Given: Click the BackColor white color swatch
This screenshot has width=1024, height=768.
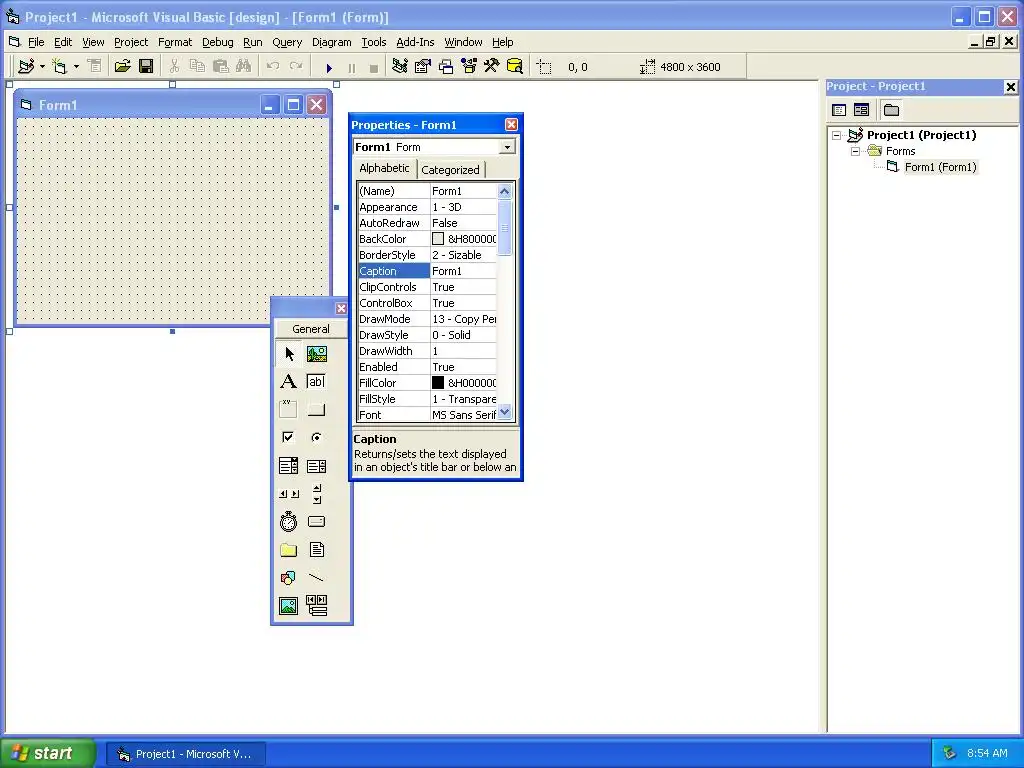Looking at the screenshot, I should click(438, 239).
